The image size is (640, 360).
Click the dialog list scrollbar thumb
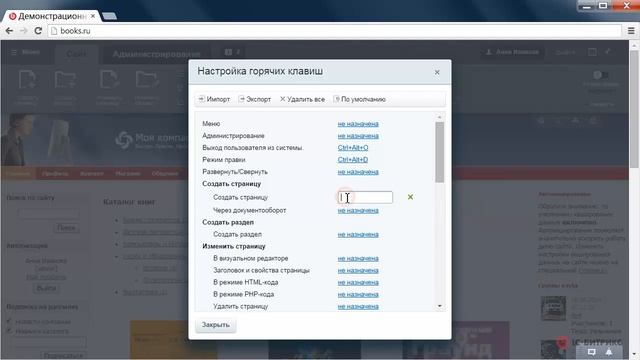440,152
